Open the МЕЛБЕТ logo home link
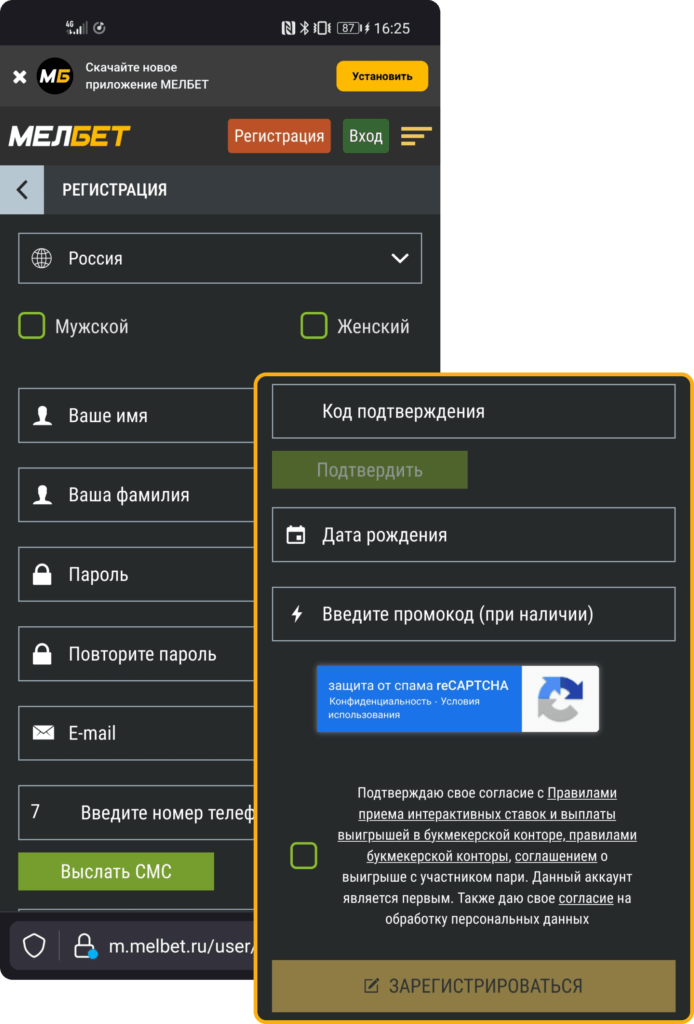 coord(69,136)
